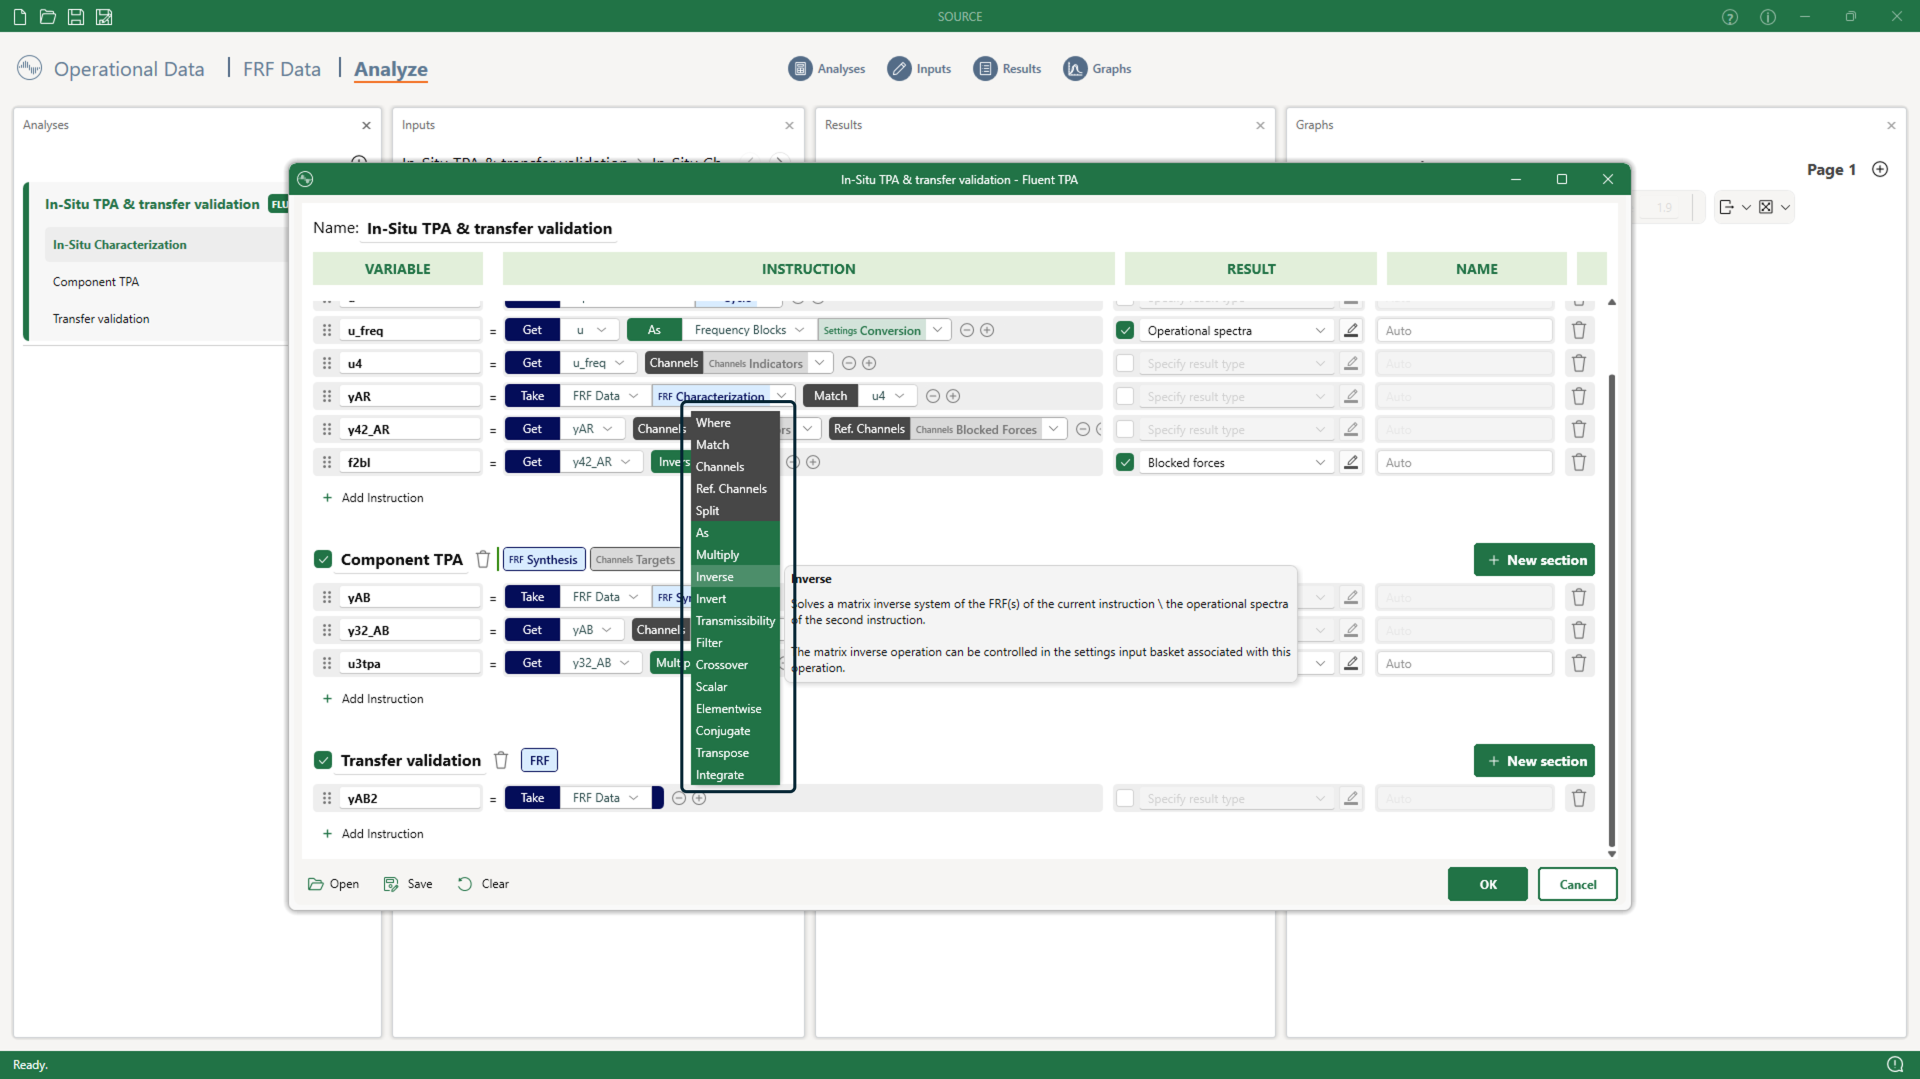This screenshot has width=1920, height=1079.
Task: Select Transmissibility from the operation list
Action: point(735,621)
